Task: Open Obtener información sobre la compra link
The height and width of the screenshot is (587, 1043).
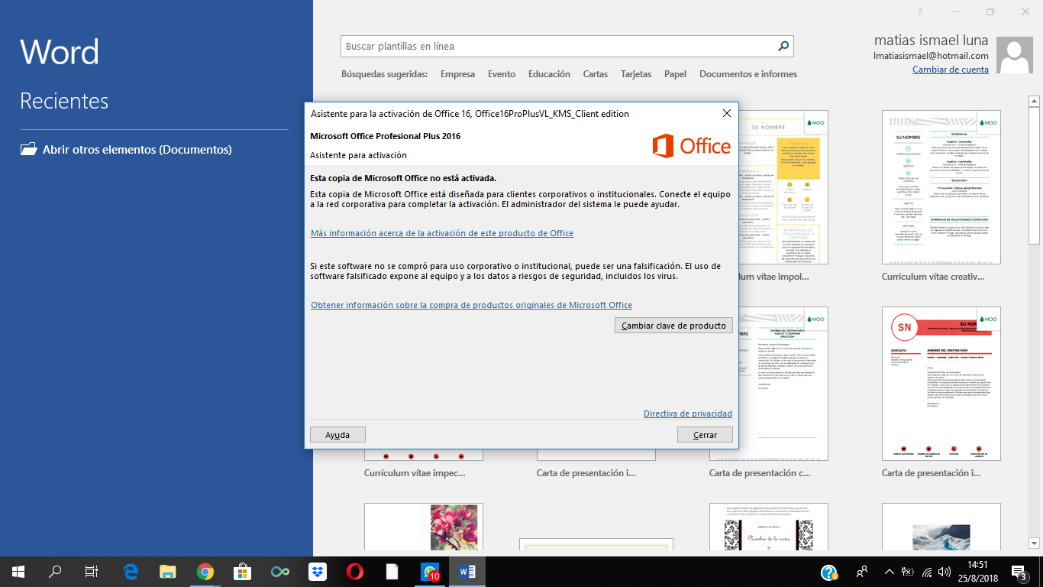Action: tap(471, 305)
